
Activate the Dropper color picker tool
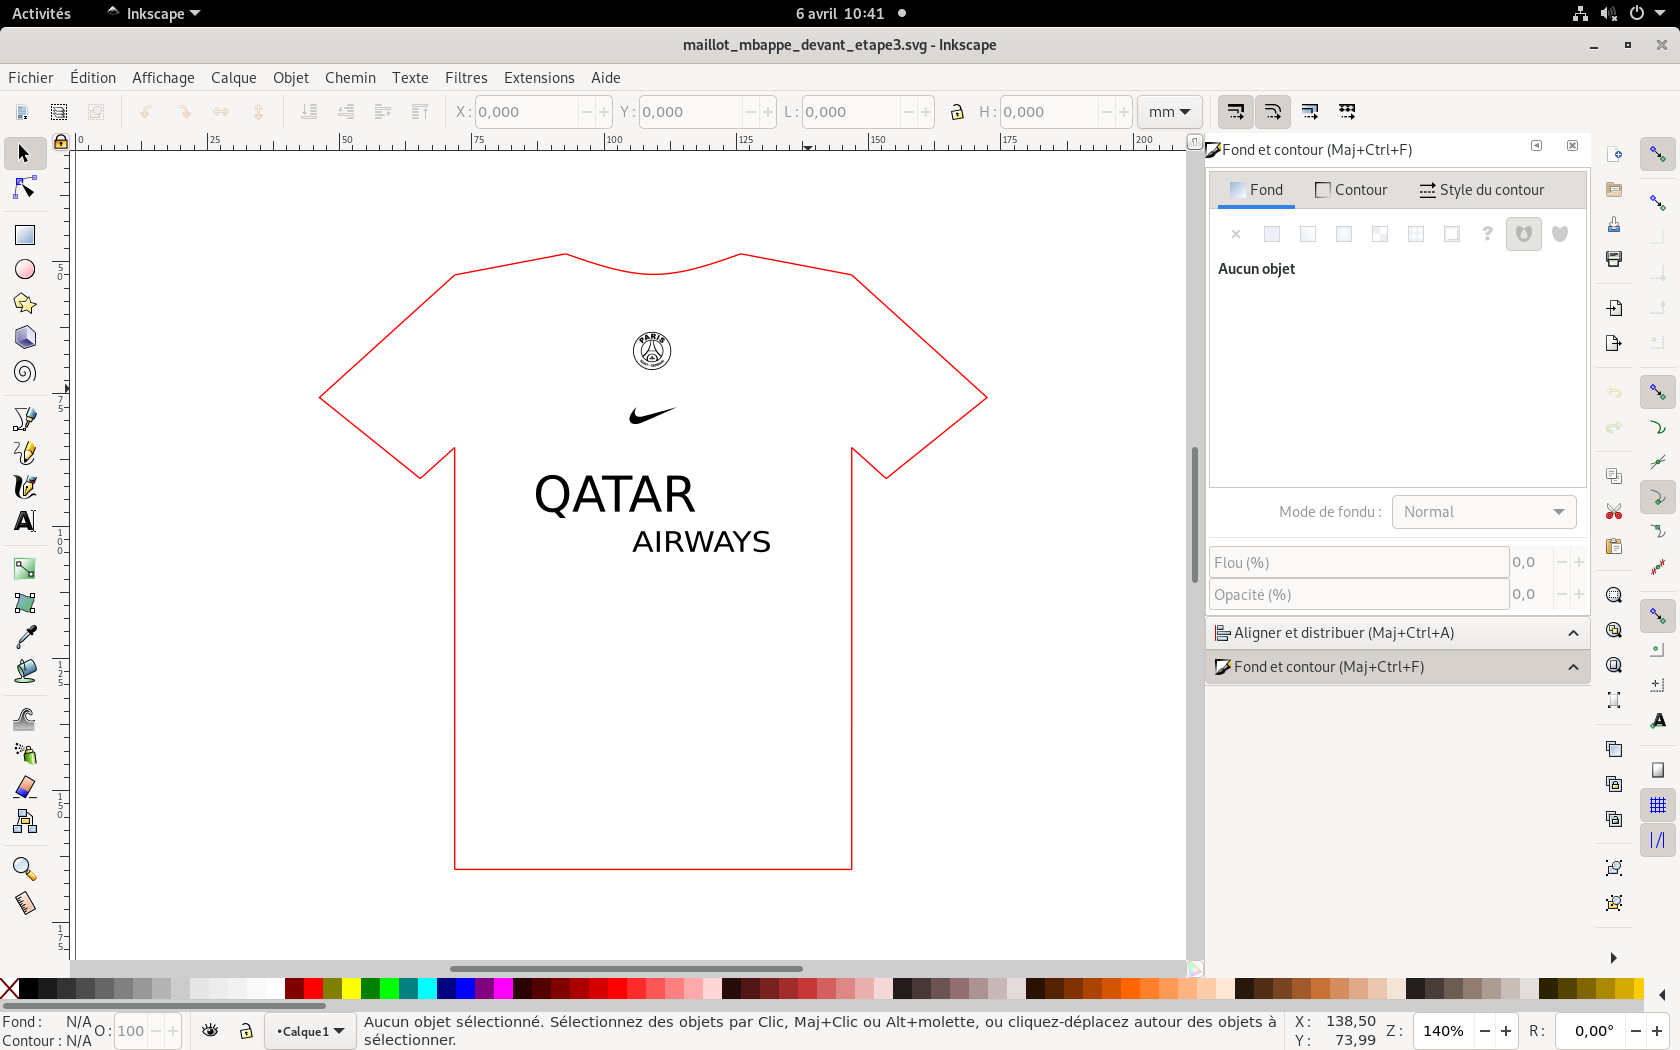point(25,637)
